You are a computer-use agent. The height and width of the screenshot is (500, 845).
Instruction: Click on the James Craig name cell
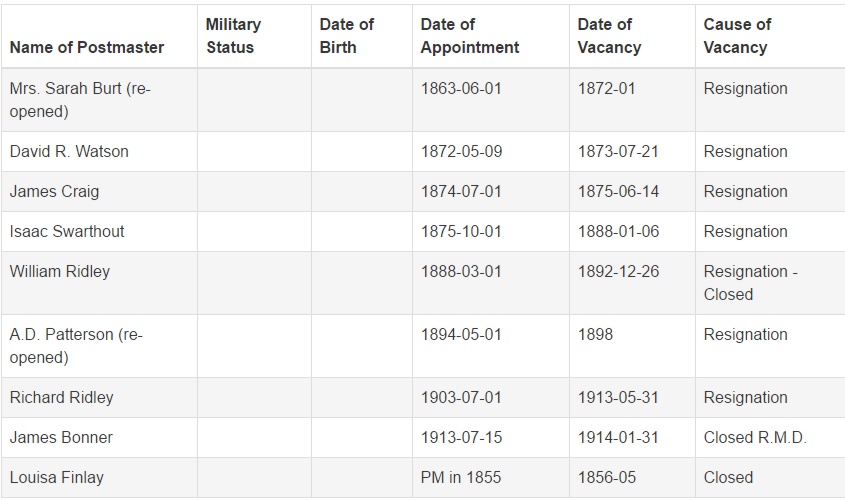click(54, 192)
